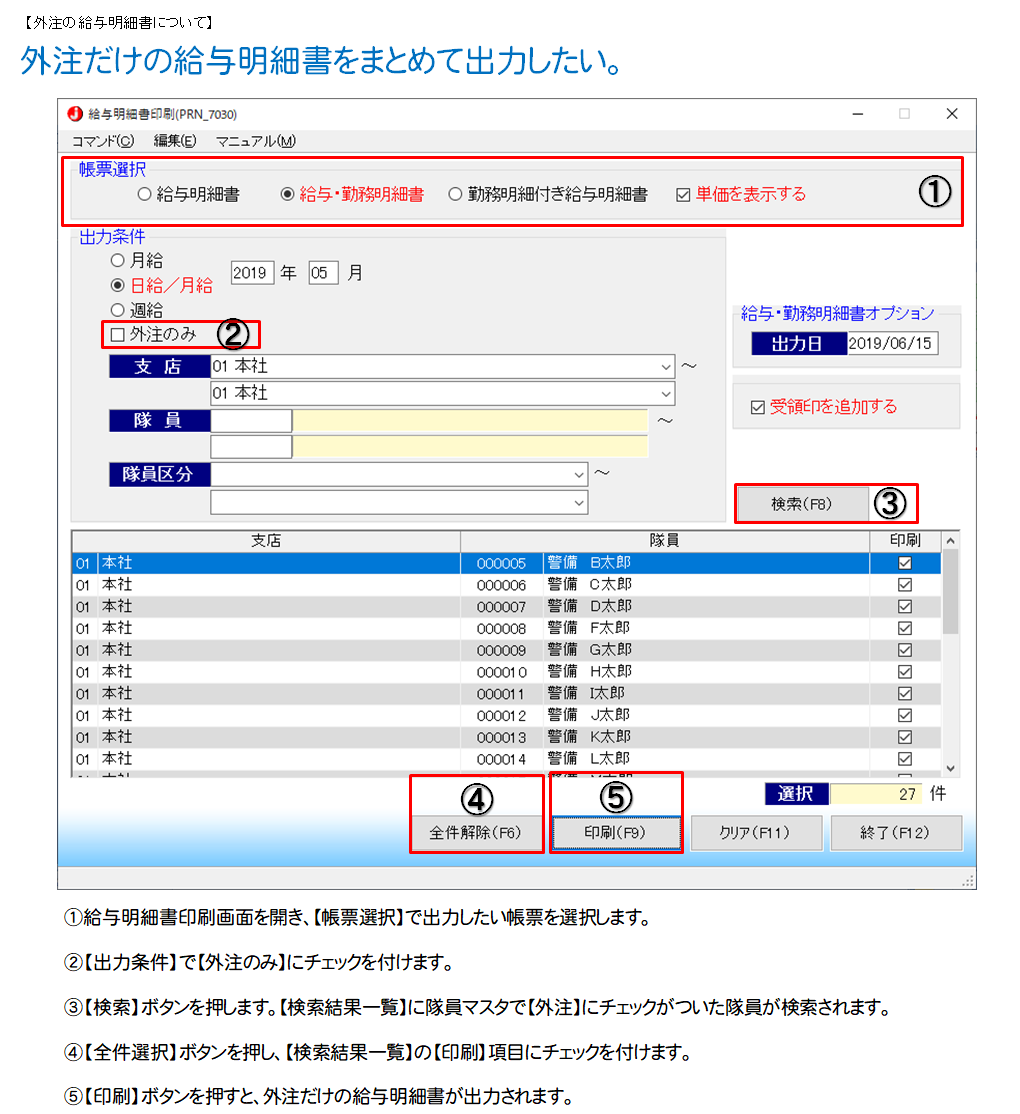
Task: Enable the 外注のみ checkbox
Action: [118, 335]
